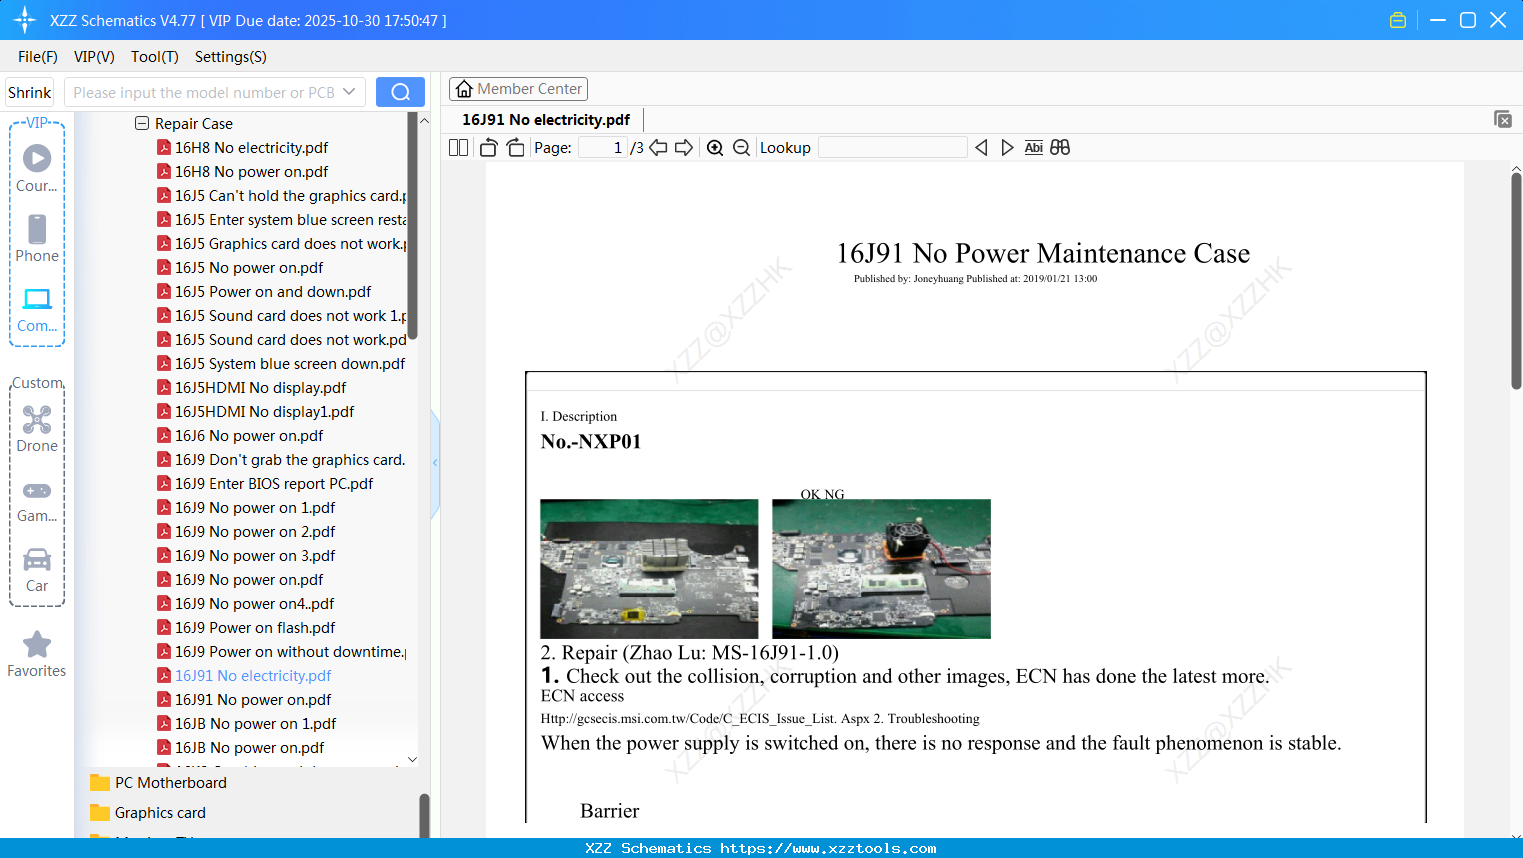Screen dimensions: 1523x858
Task: Click the file tree scroll-up arrow
Action: (x=424, y=120)
